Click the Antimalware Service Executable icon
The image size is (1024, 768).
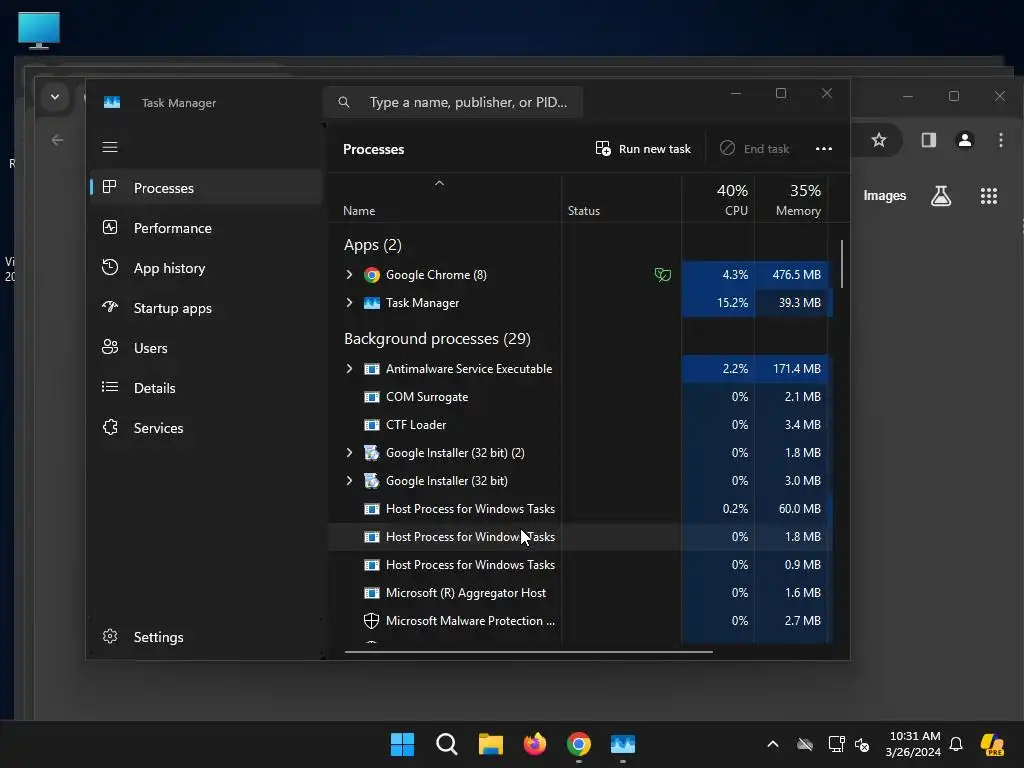point(372,369)
